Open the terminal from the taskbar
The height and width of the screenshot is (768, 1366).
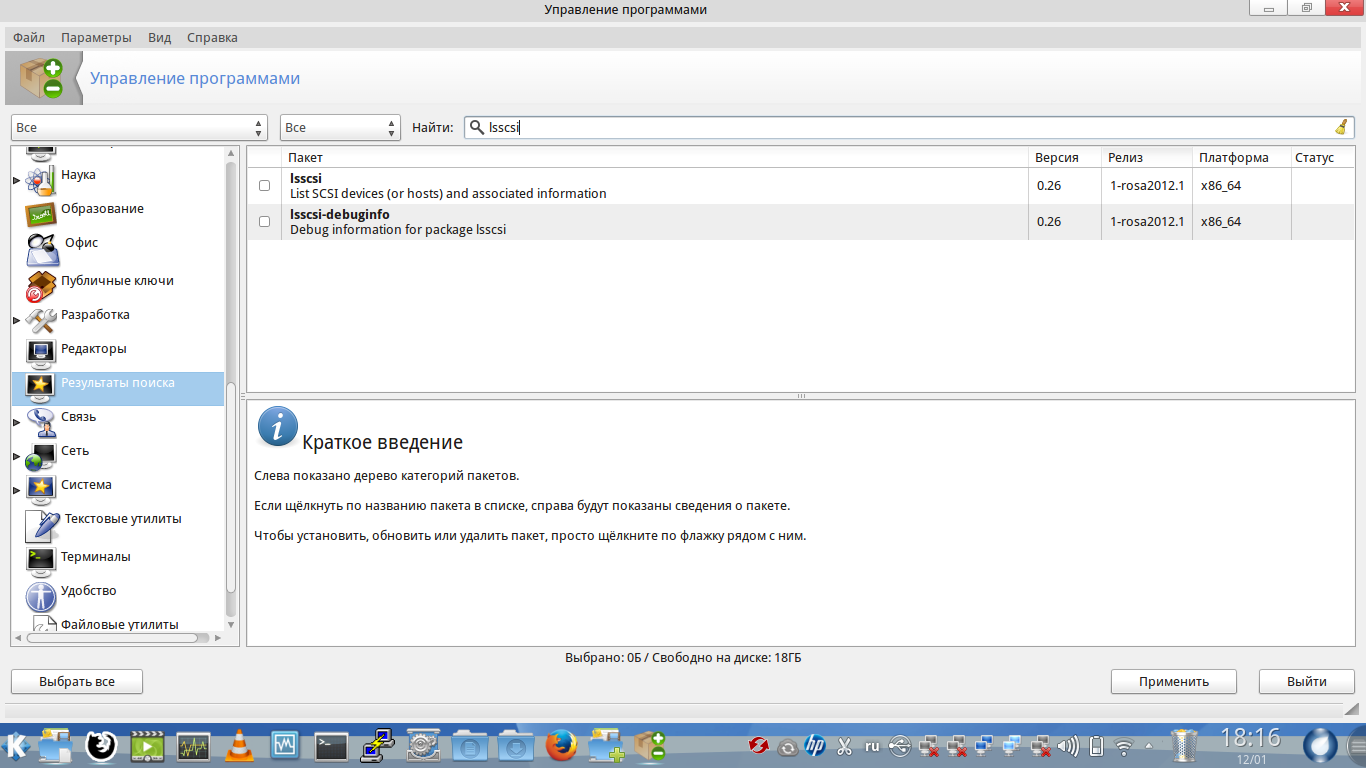[331, 745]
